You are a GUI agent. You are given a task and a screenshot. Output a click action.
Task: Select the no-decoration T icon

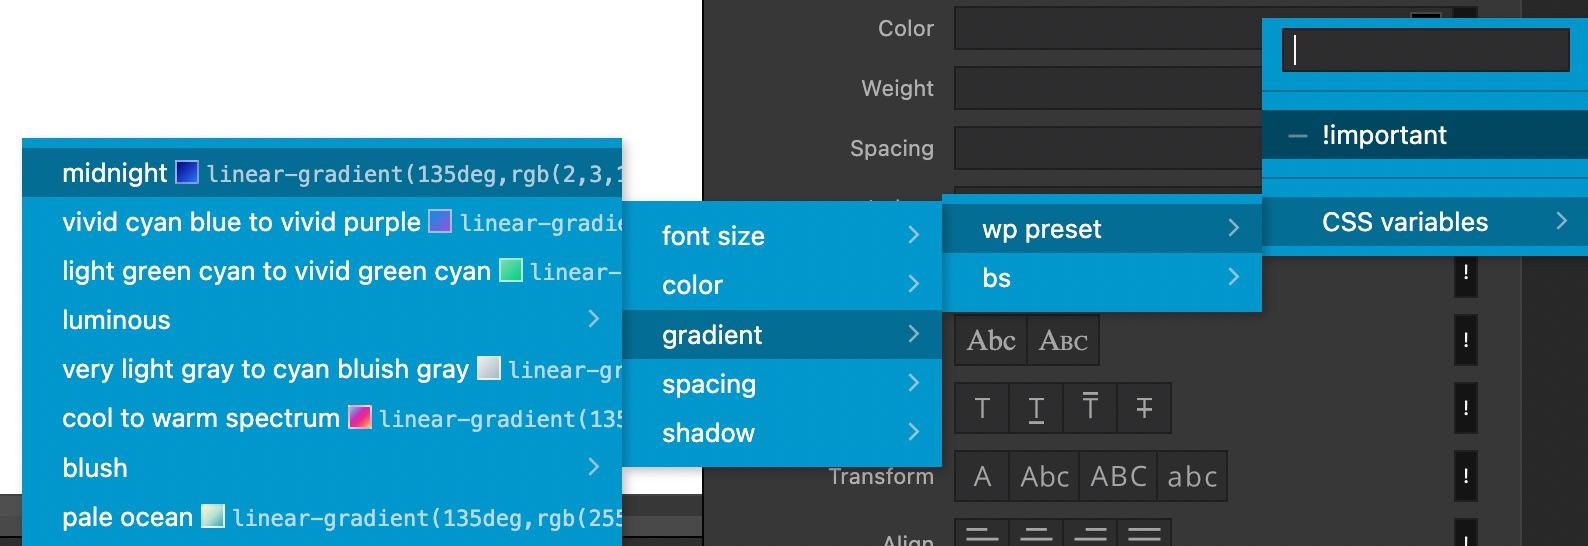[x=982, y=407]
